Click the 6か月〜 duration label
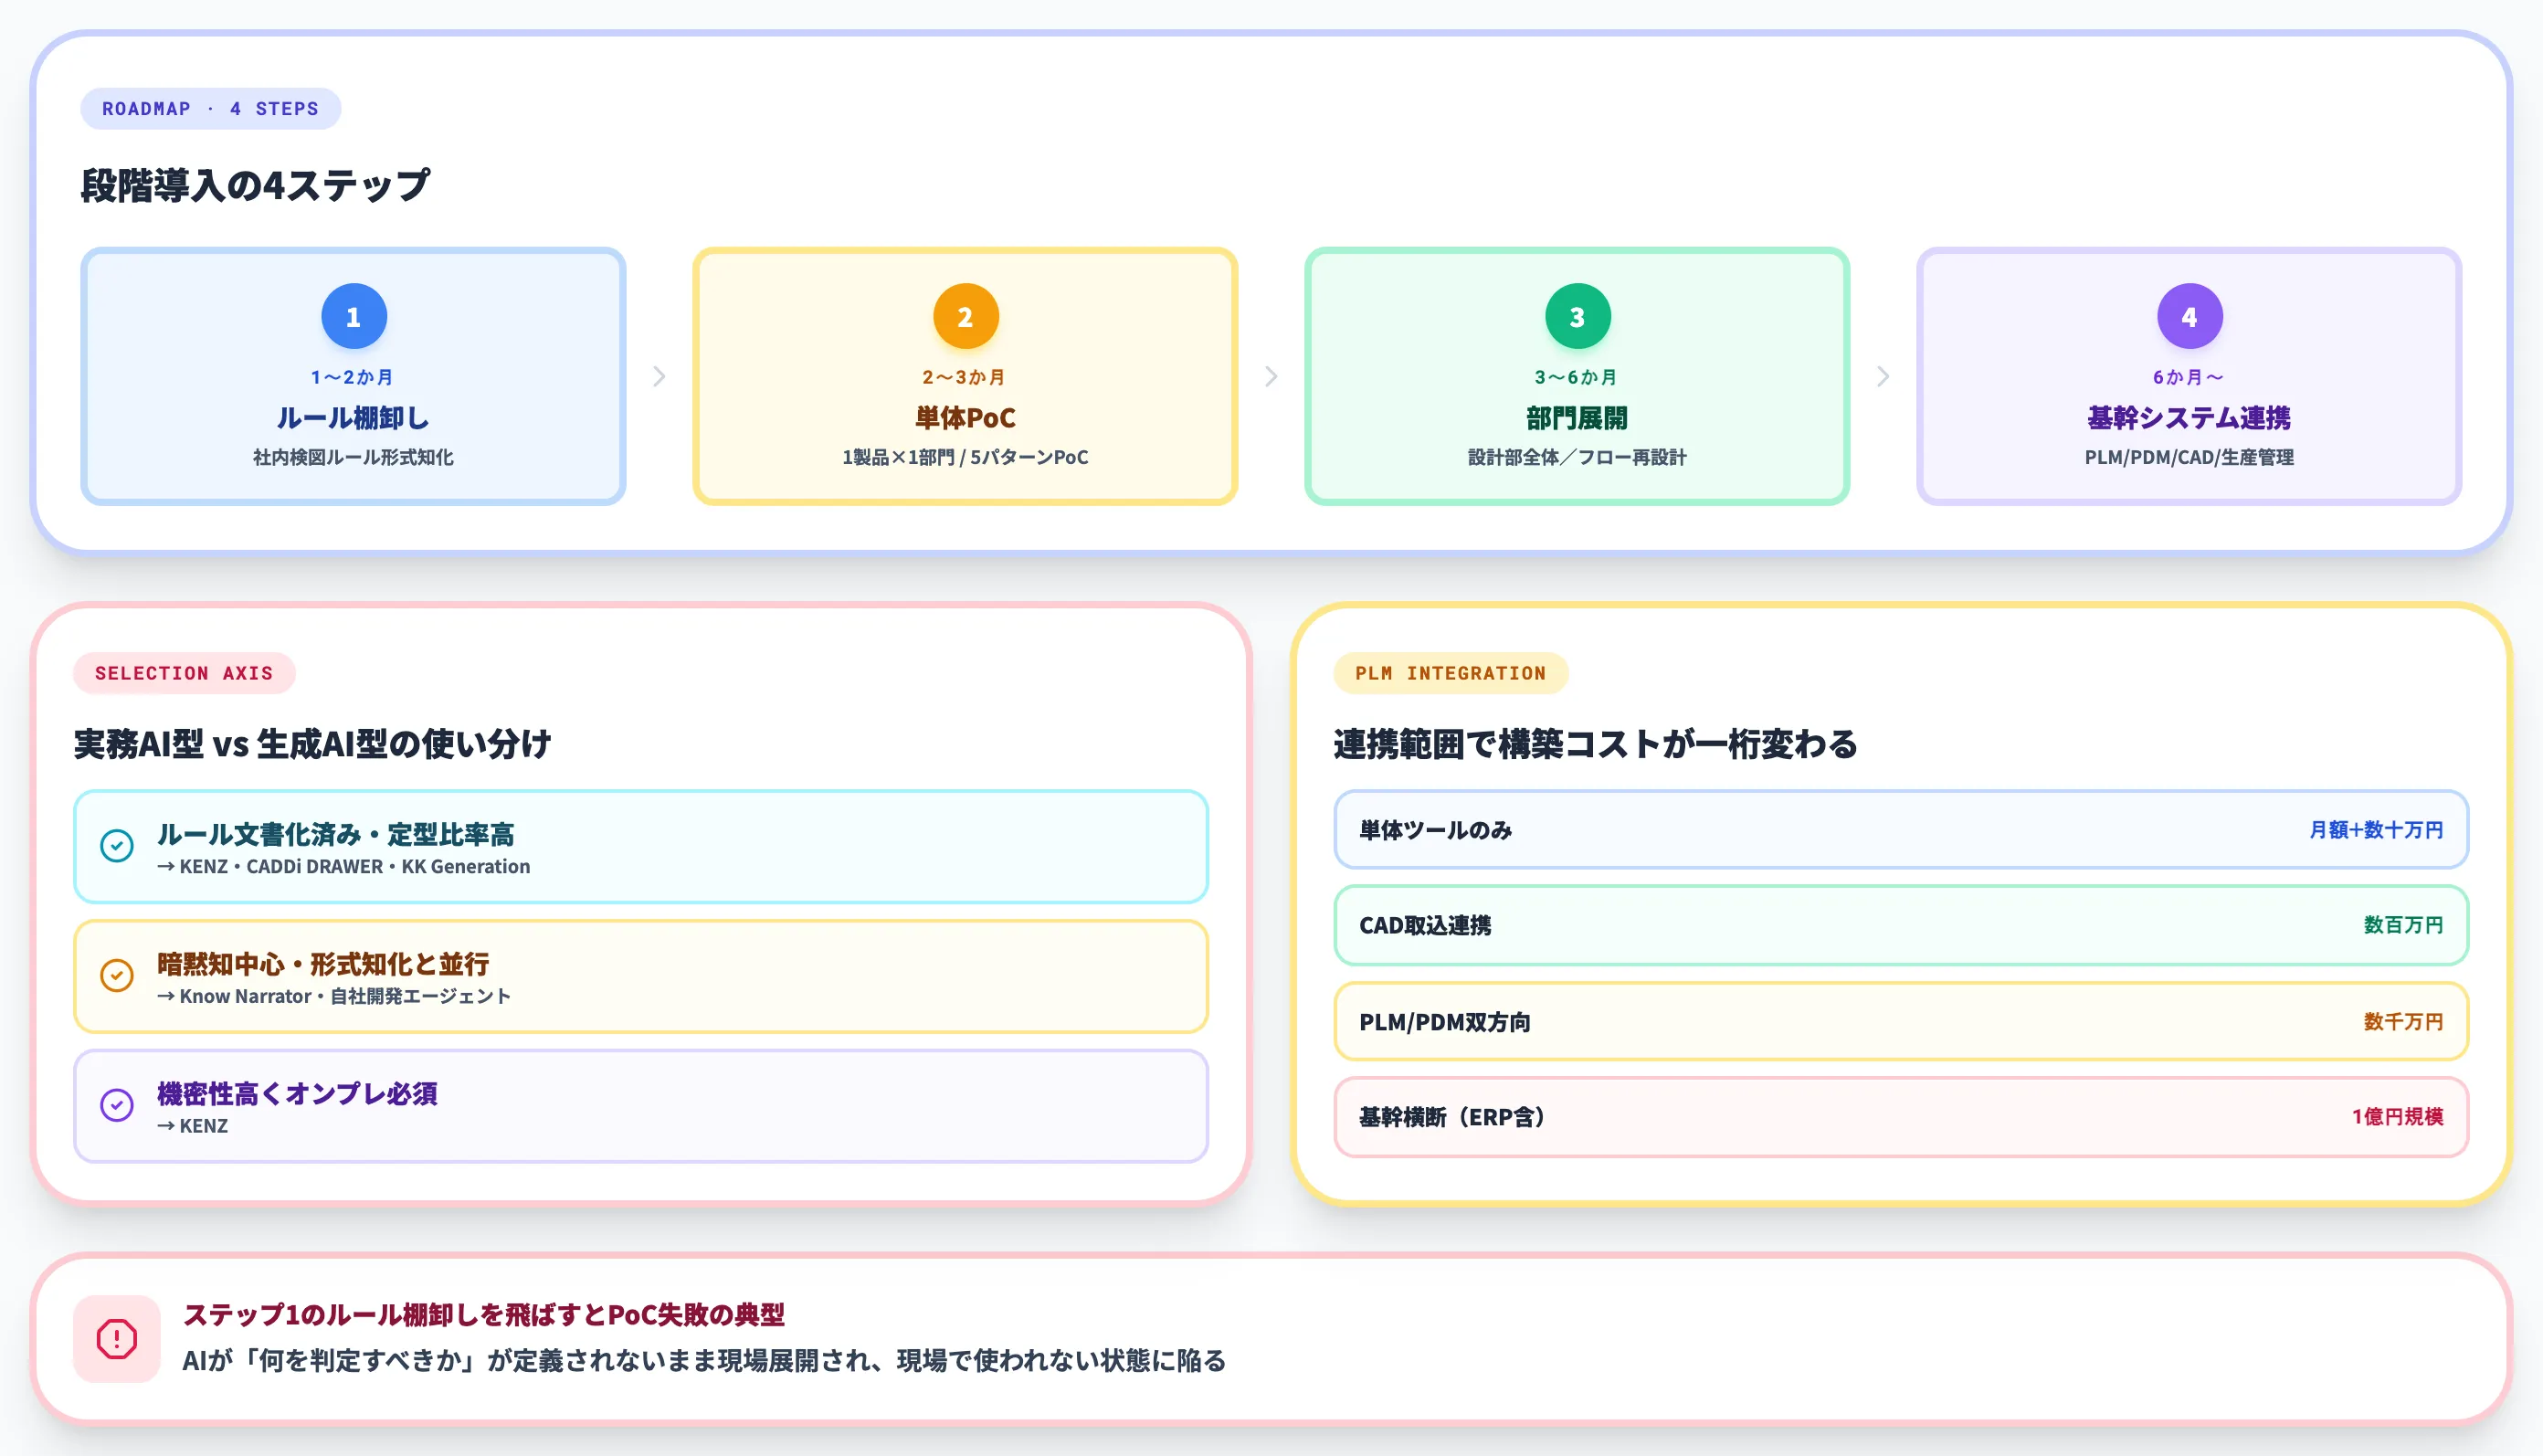 (x=2188, y=377)
